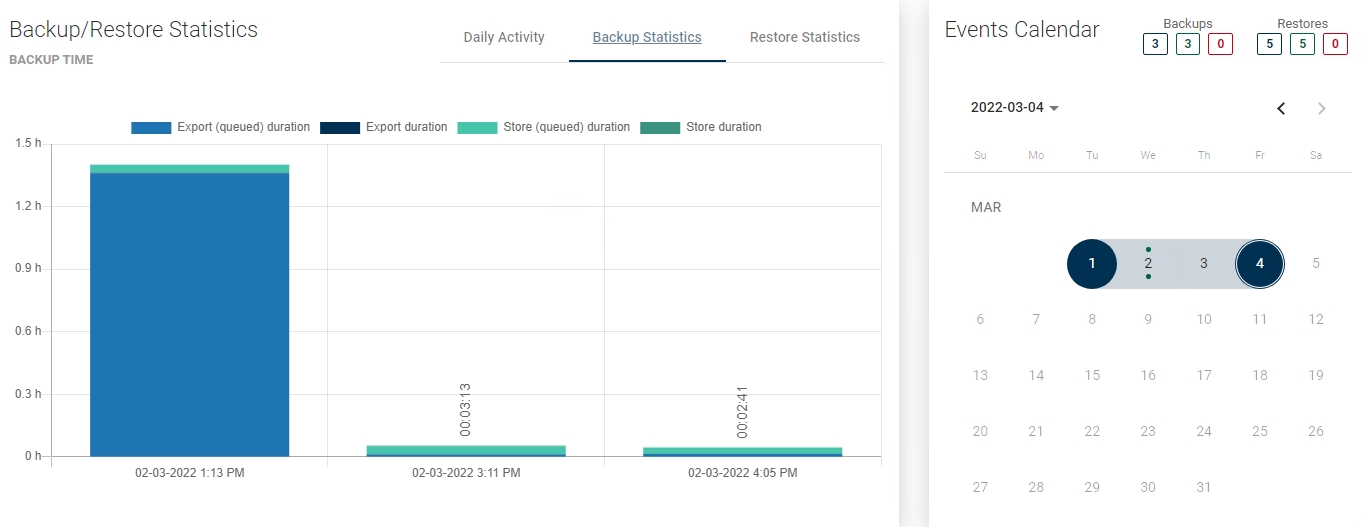The height and width of the screenshot is (527, 1362).
Task: Click the tall 1:13 PM backup bar
Action: tap(189, 310)
